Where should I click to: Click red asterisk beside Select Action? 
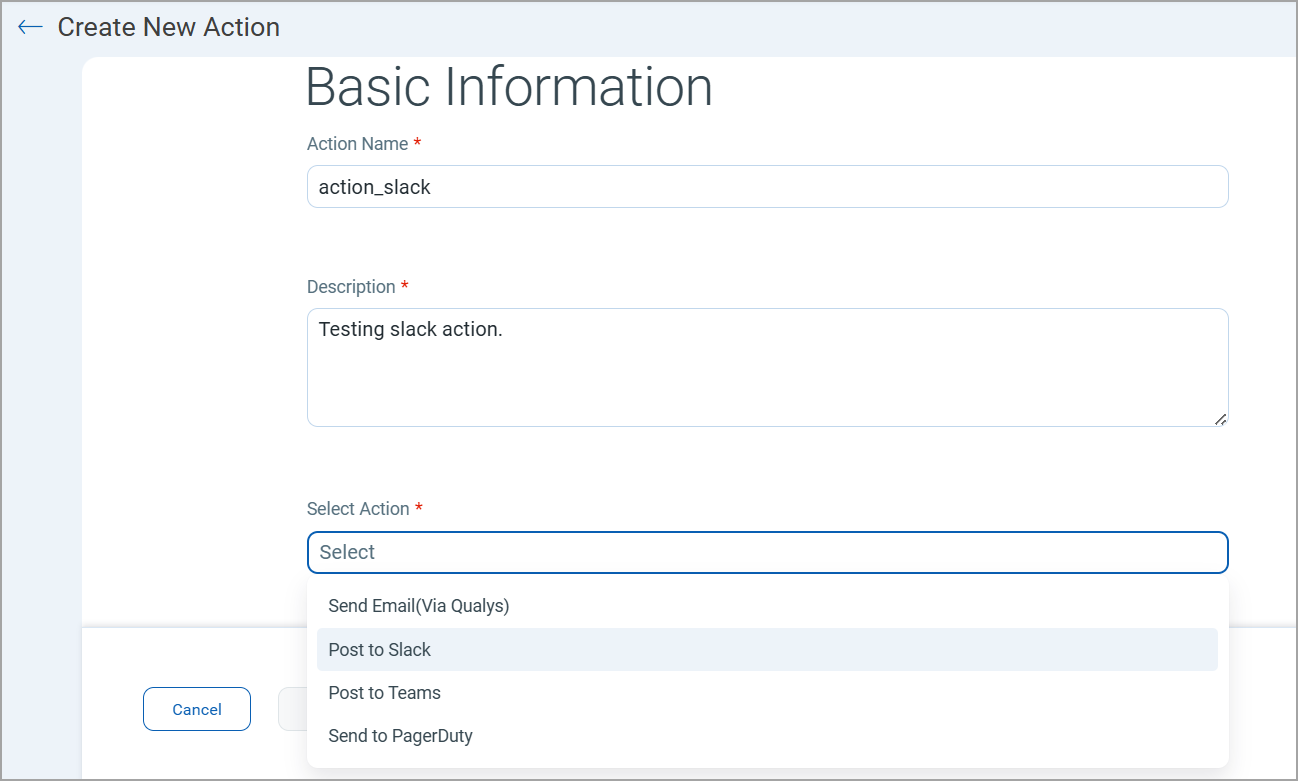pos(419,509)
